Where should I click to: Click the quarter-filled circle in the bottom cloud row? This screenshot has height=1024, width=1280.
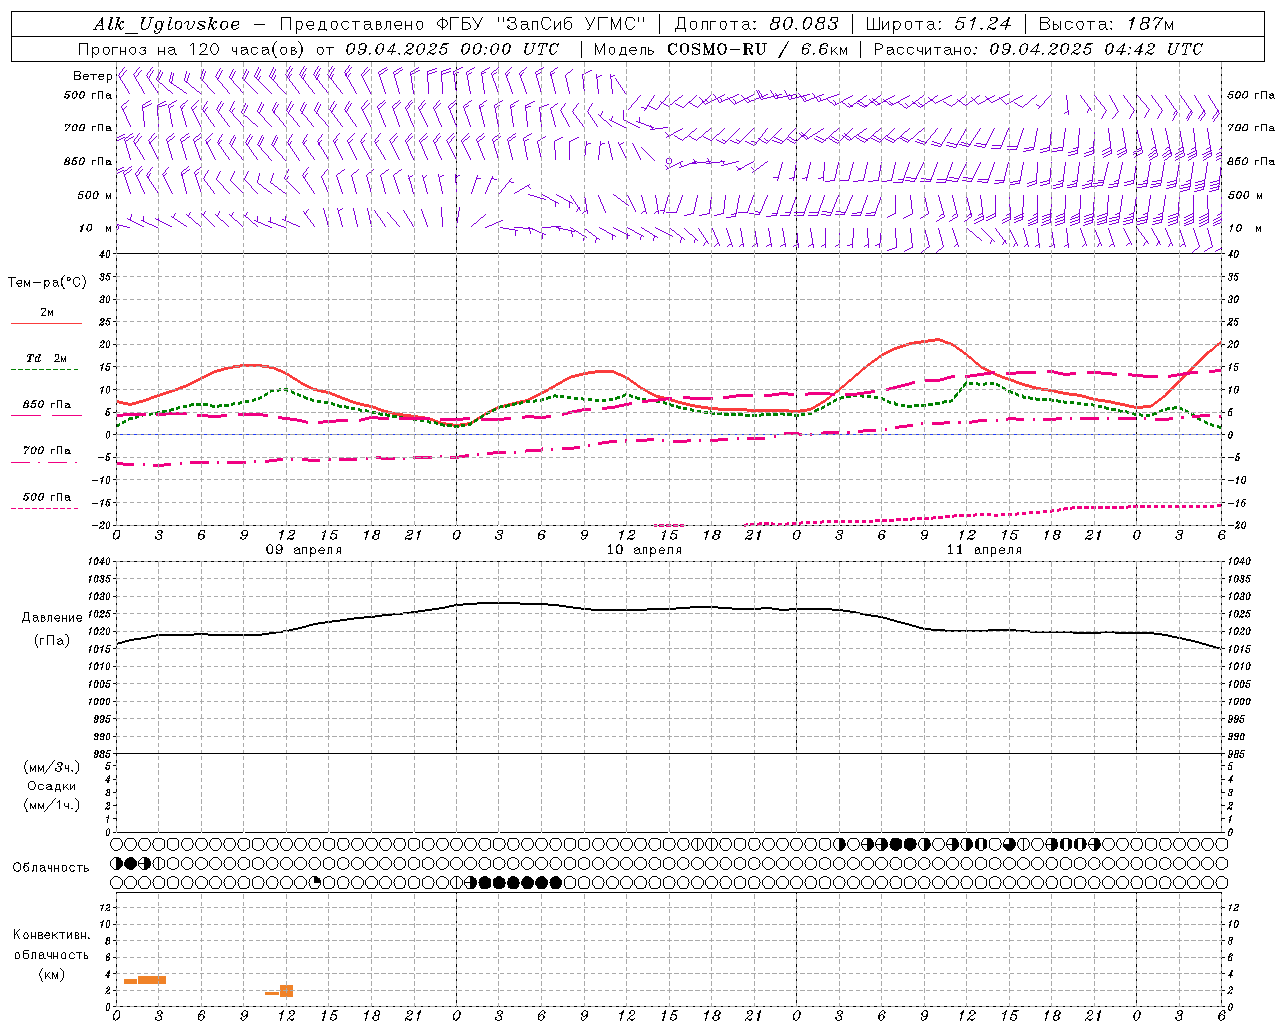tap(316, 882)
